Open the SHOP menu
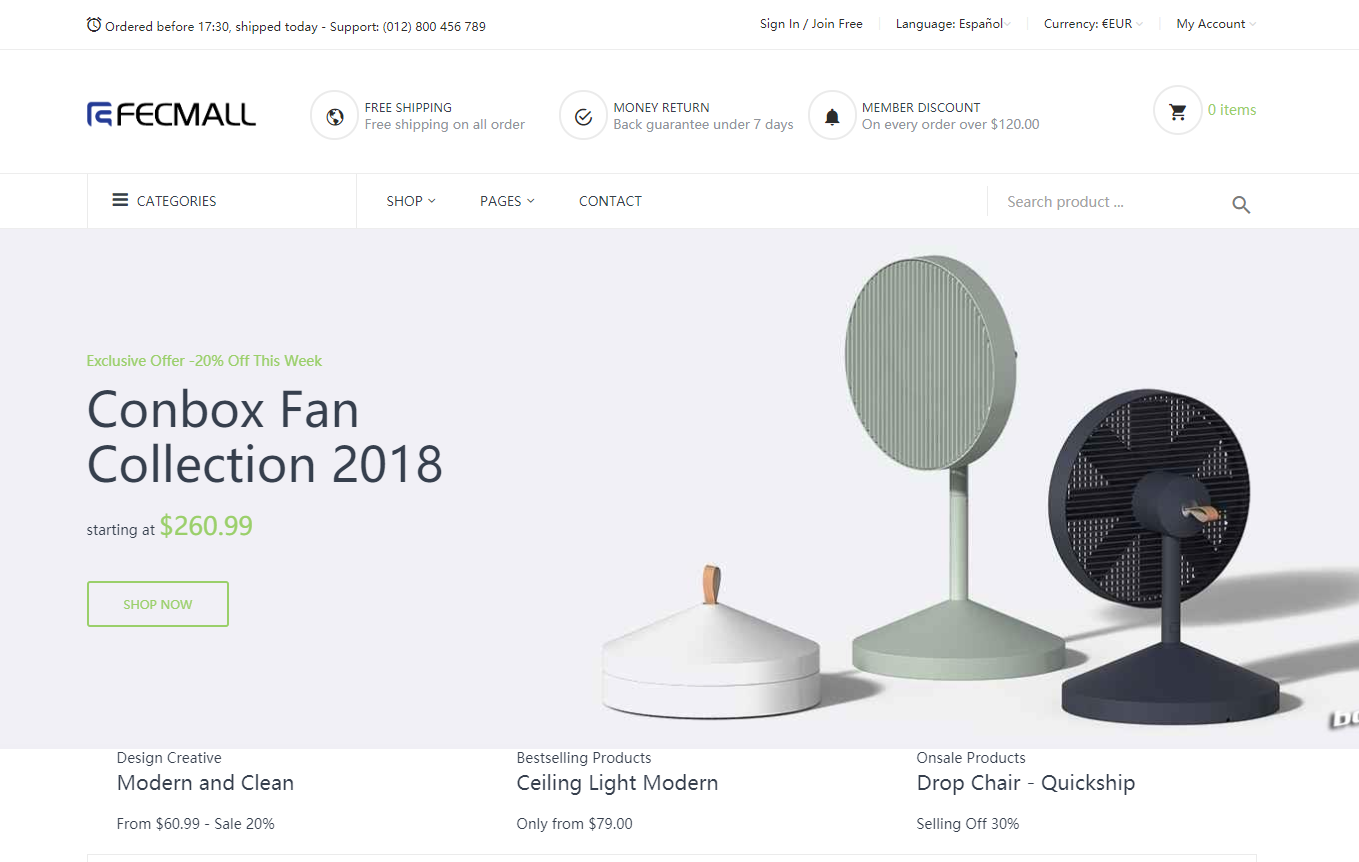Screen dimensions: 1359x862 click(411, 201)
